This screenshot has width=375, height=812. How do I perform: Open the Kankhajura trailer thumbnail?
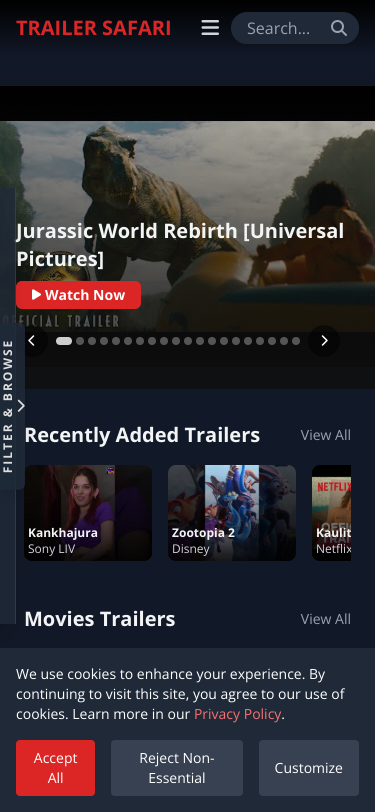click(x=88, y=513)
